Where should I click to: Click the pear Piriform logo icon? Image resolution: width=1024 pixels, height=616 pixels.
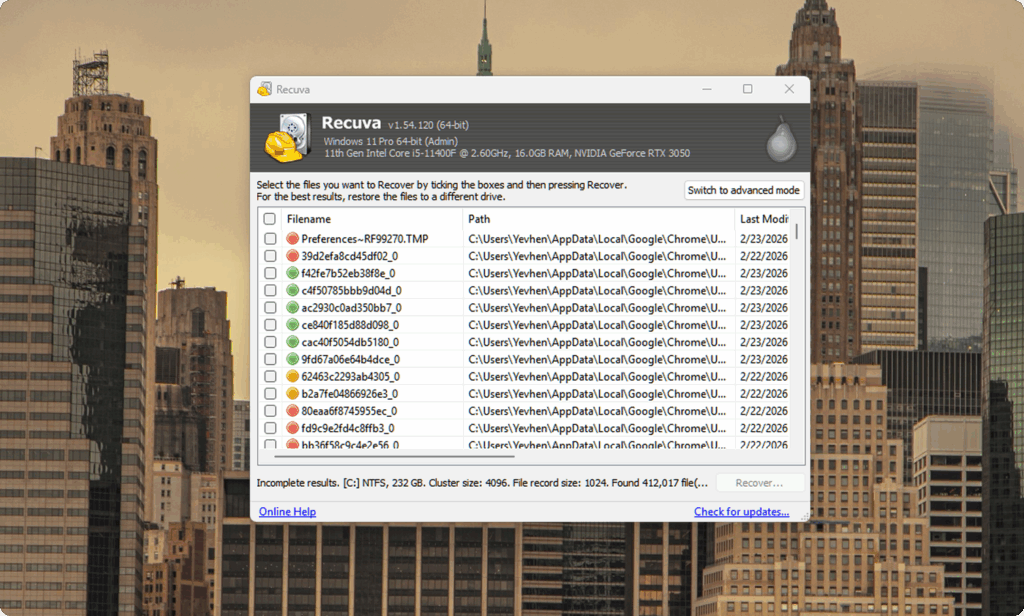tap(781, 139)
